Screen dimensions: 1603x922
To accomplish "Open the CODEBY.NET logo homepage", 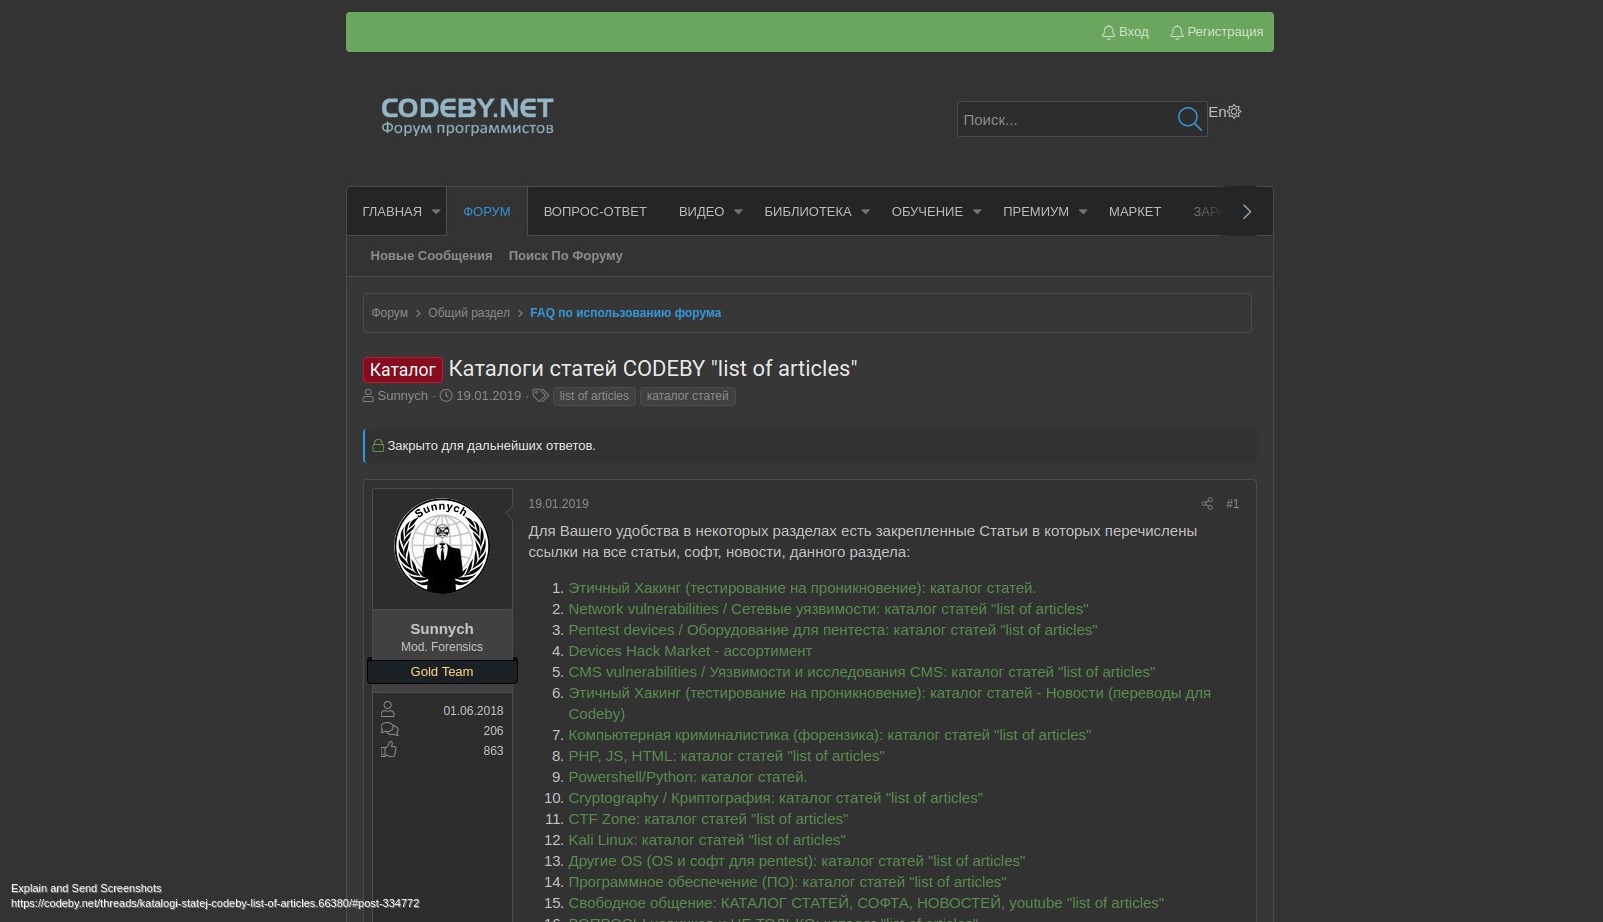I will 467,116.
